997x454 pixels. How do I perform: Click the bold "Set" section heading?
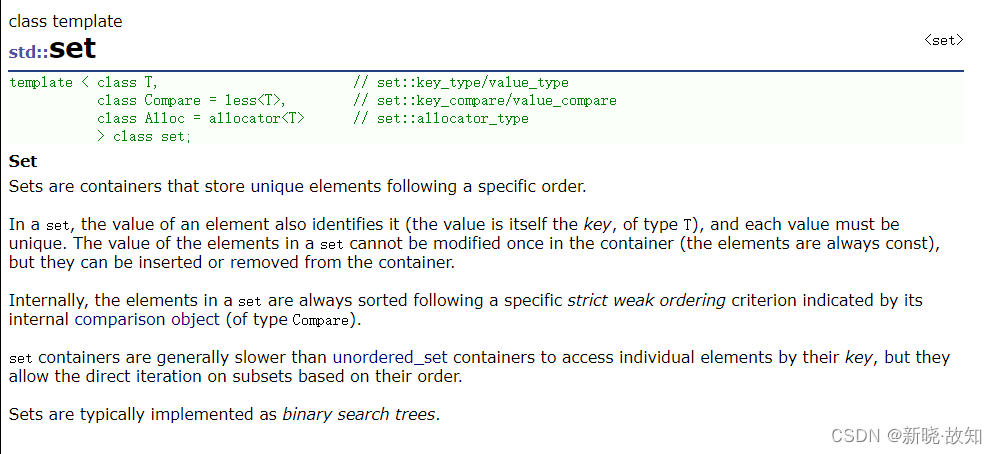point(23,162)
